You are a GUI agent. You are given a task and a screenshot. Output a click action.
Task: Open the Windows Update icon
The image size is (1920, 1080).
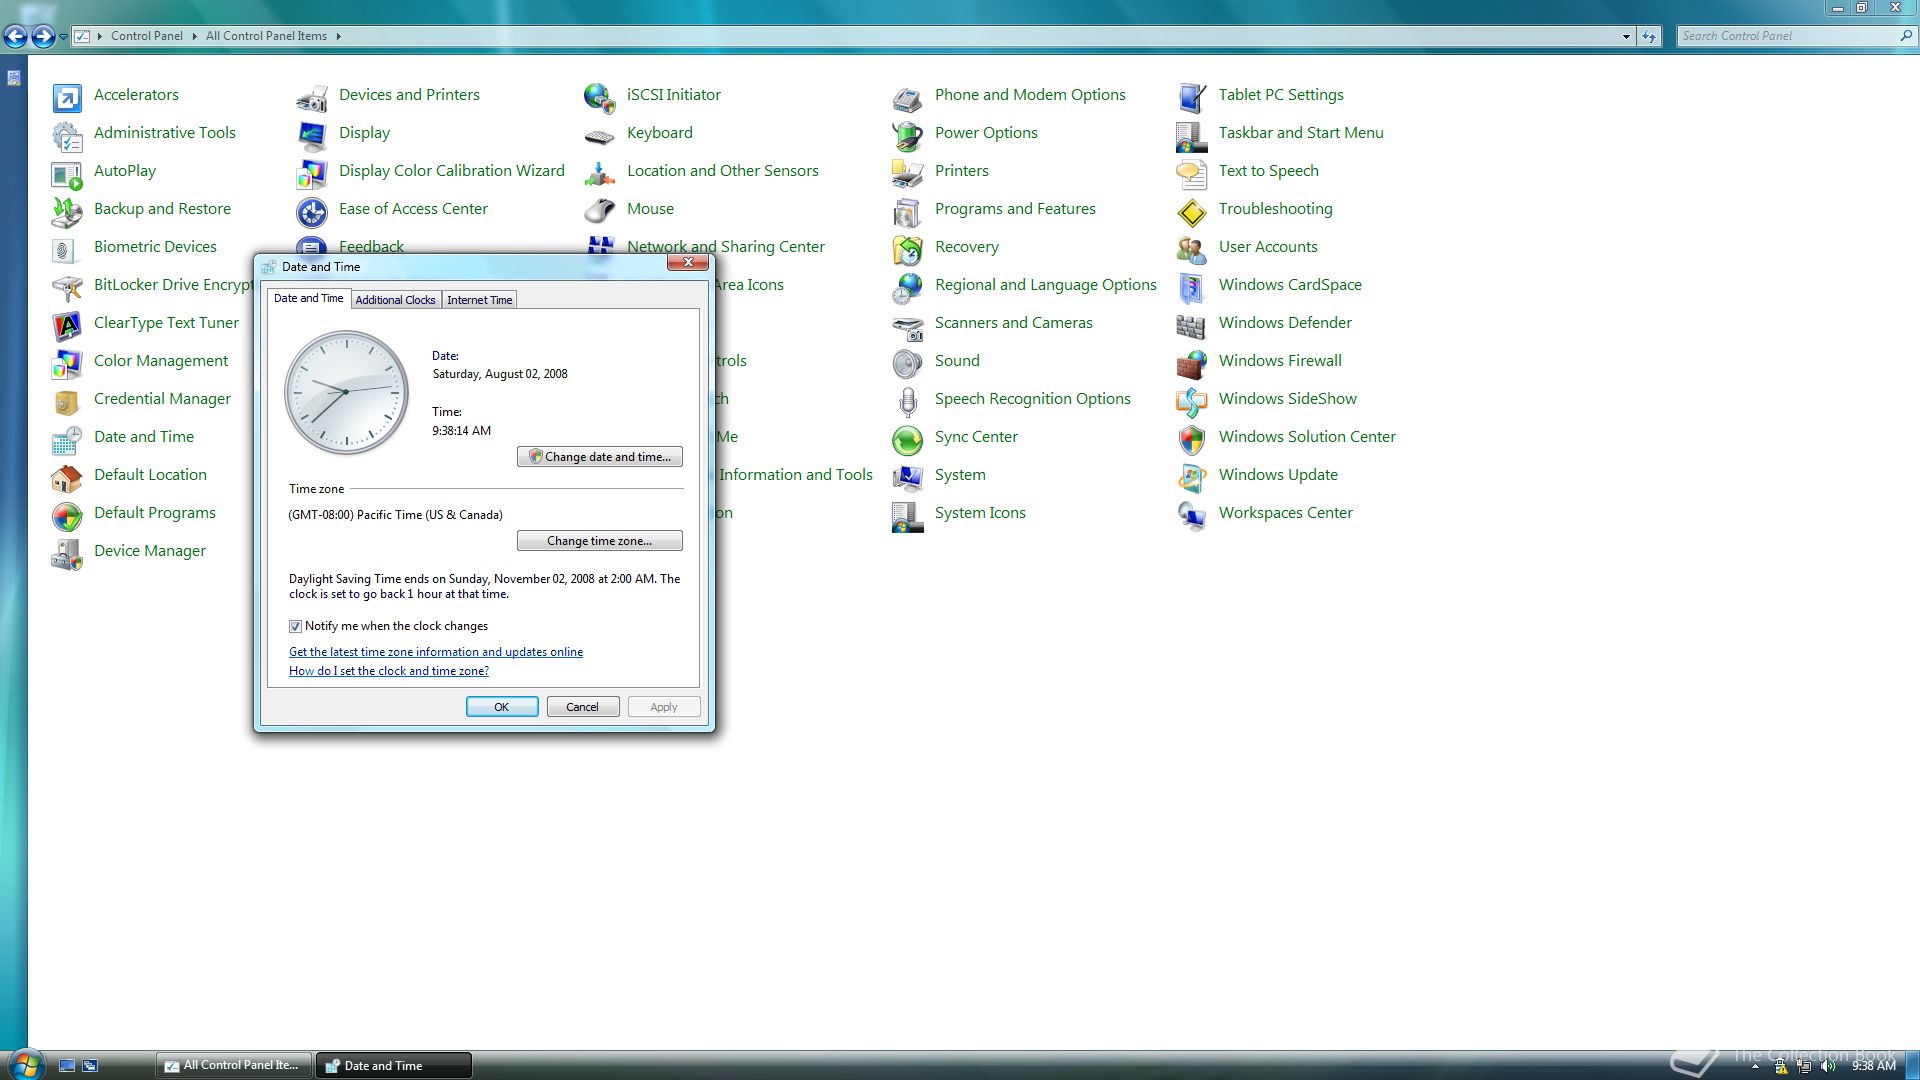tap(1192, 476)
